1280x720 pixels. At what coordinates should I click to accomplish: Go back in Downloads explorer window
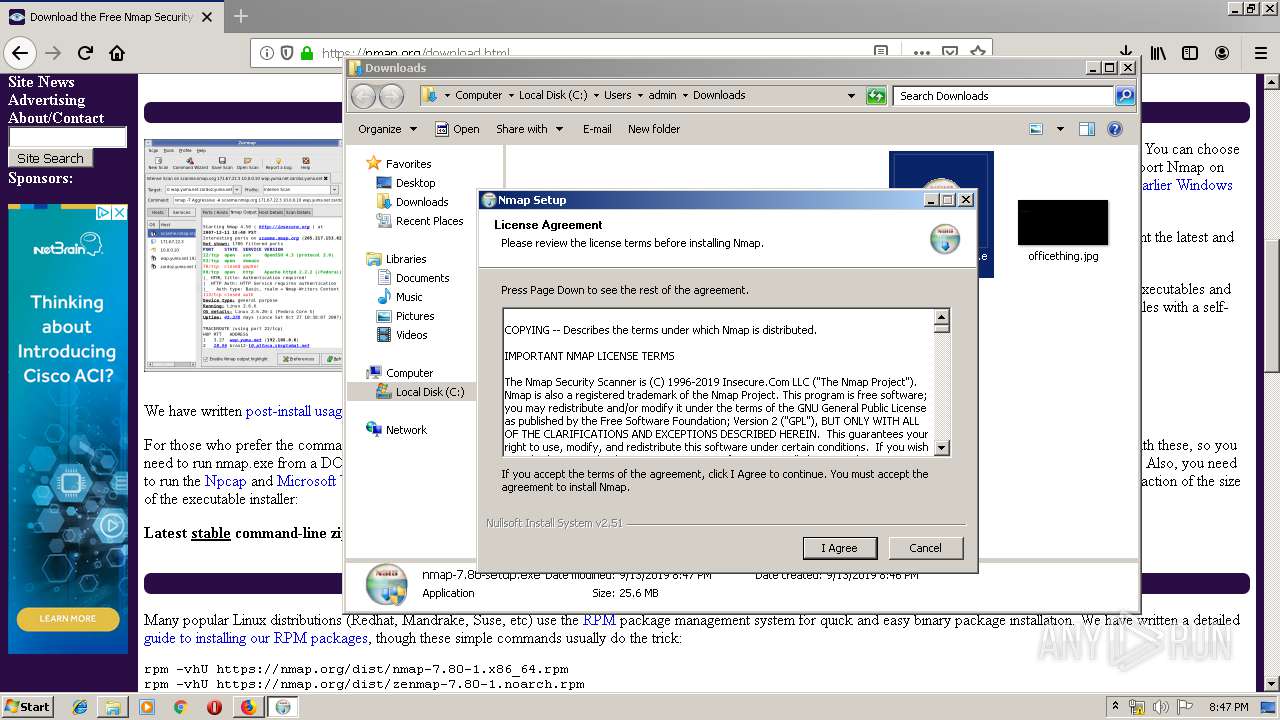point(363,96)
